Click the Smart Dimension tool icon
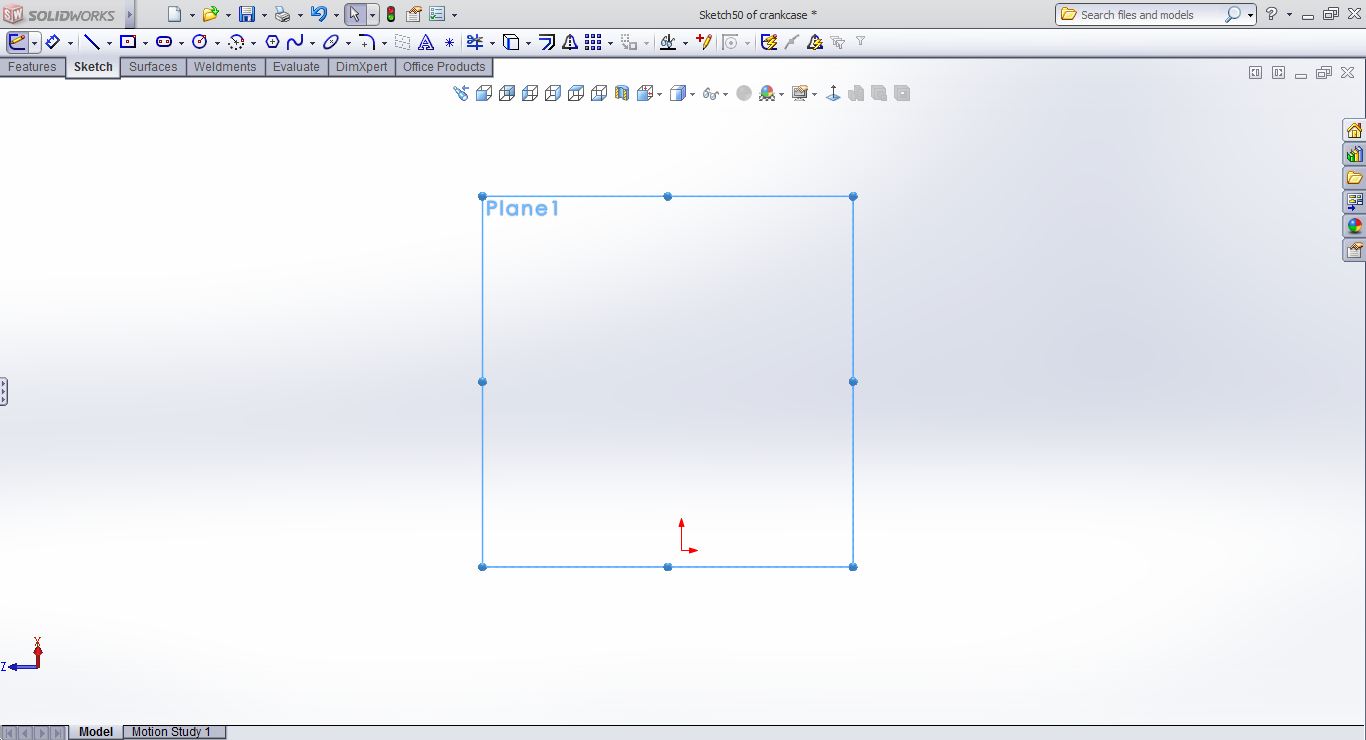Screen dimensions: 1366x740 [x=52, y=42]
